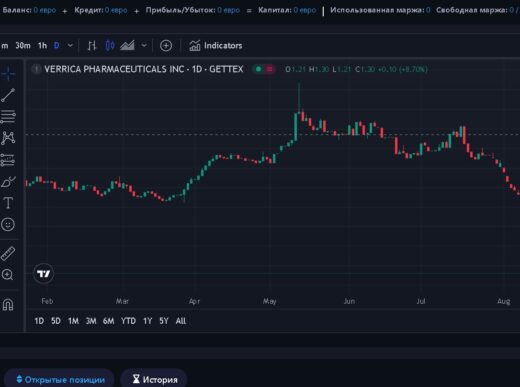520x387 pixels.
Task: Add a symbol to compare
Action: pos(166,46)
